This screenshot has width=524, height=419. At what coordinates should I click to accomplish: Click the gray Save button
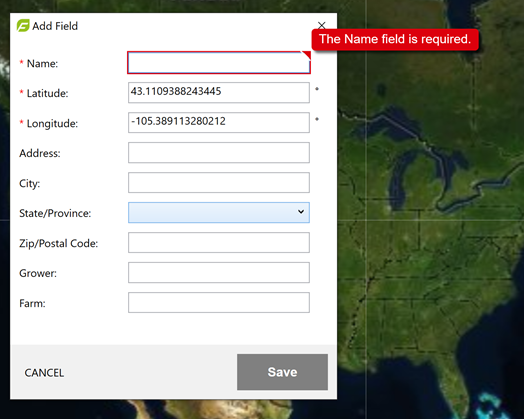click(282, 372)
